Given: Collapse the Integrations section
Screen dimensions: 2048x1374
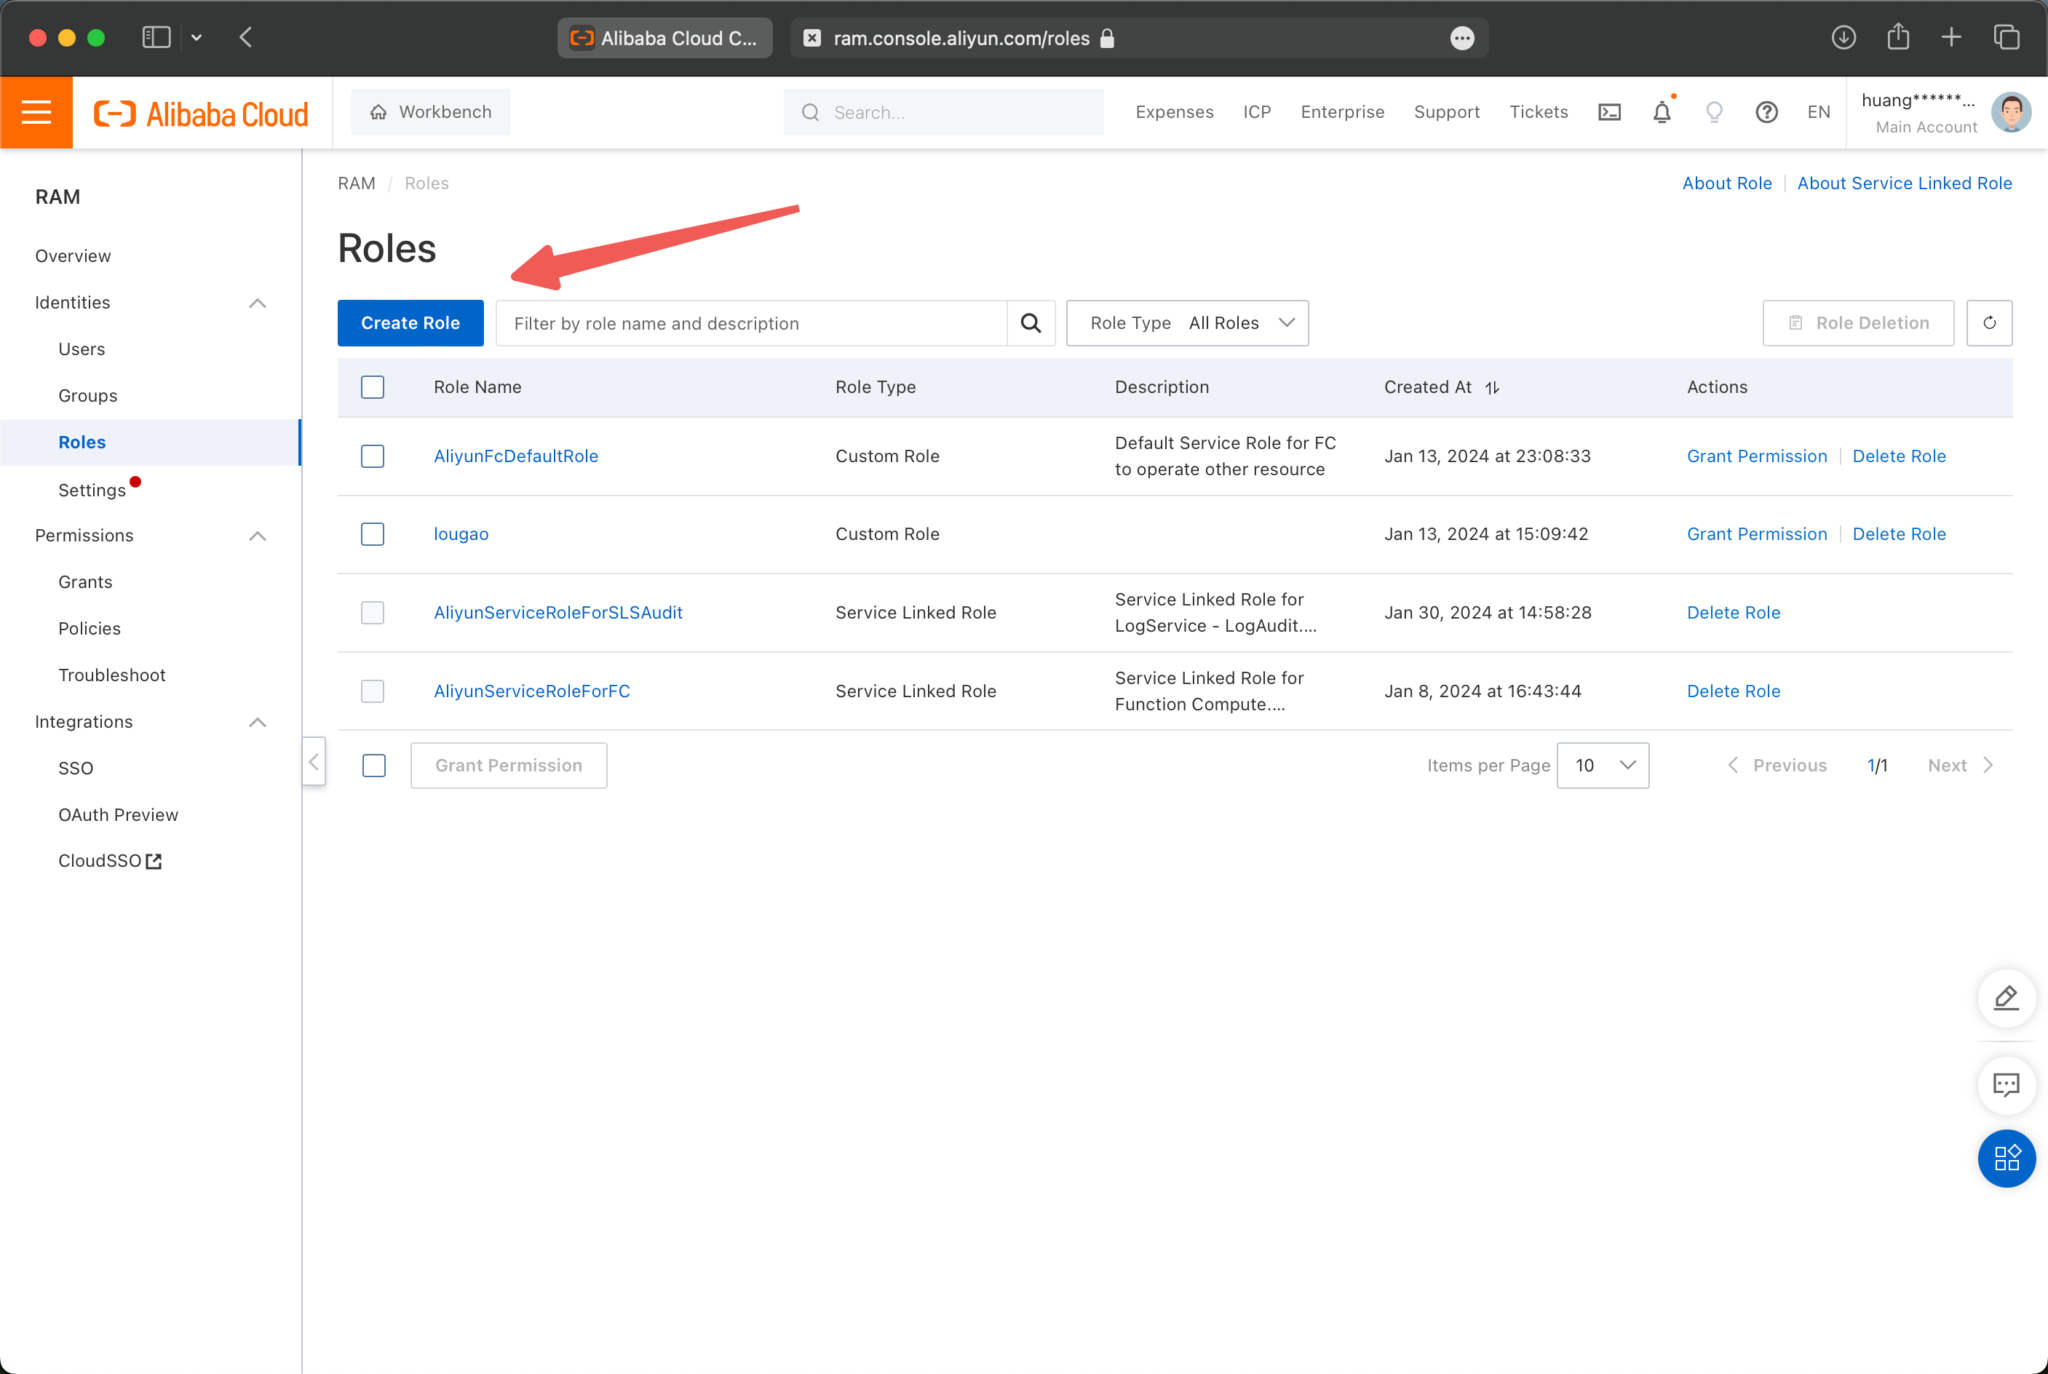Looking at the screenshot, I should point(257,722).
